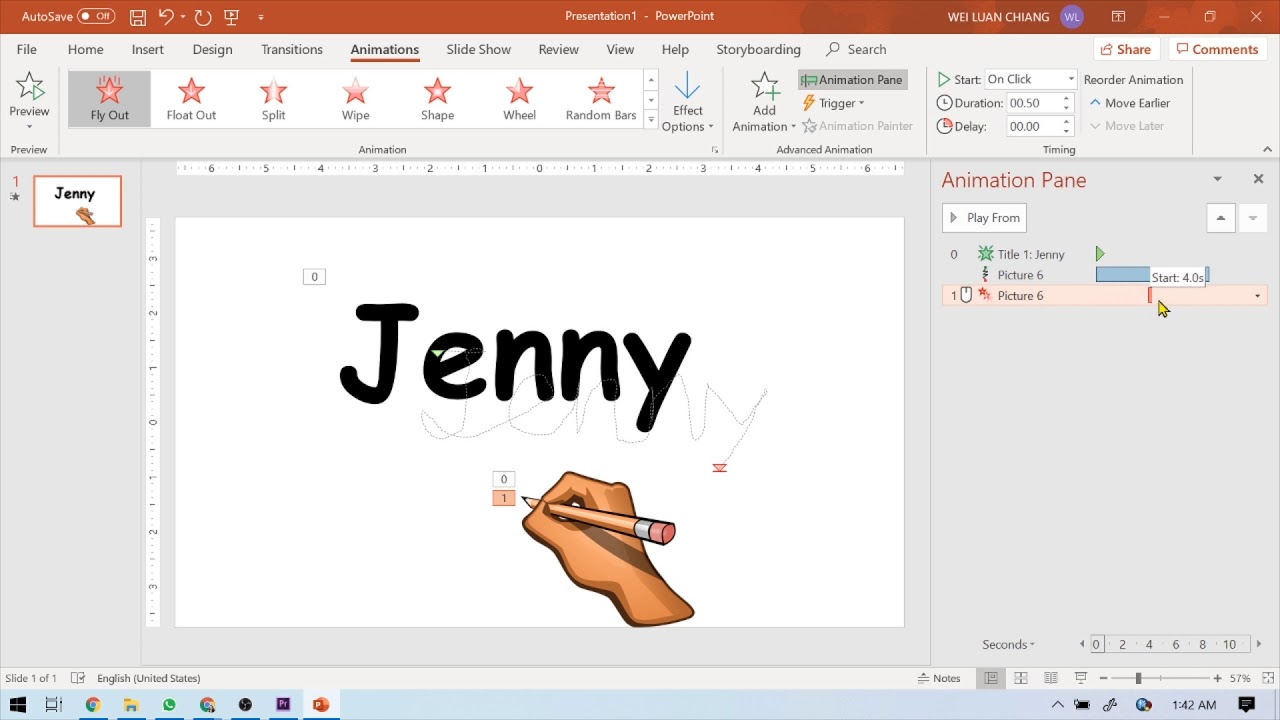This screenshot has height=720, width=1280.
Task: Open Quick Access Toolbar customize dropdown
Action: coord(261,17)
